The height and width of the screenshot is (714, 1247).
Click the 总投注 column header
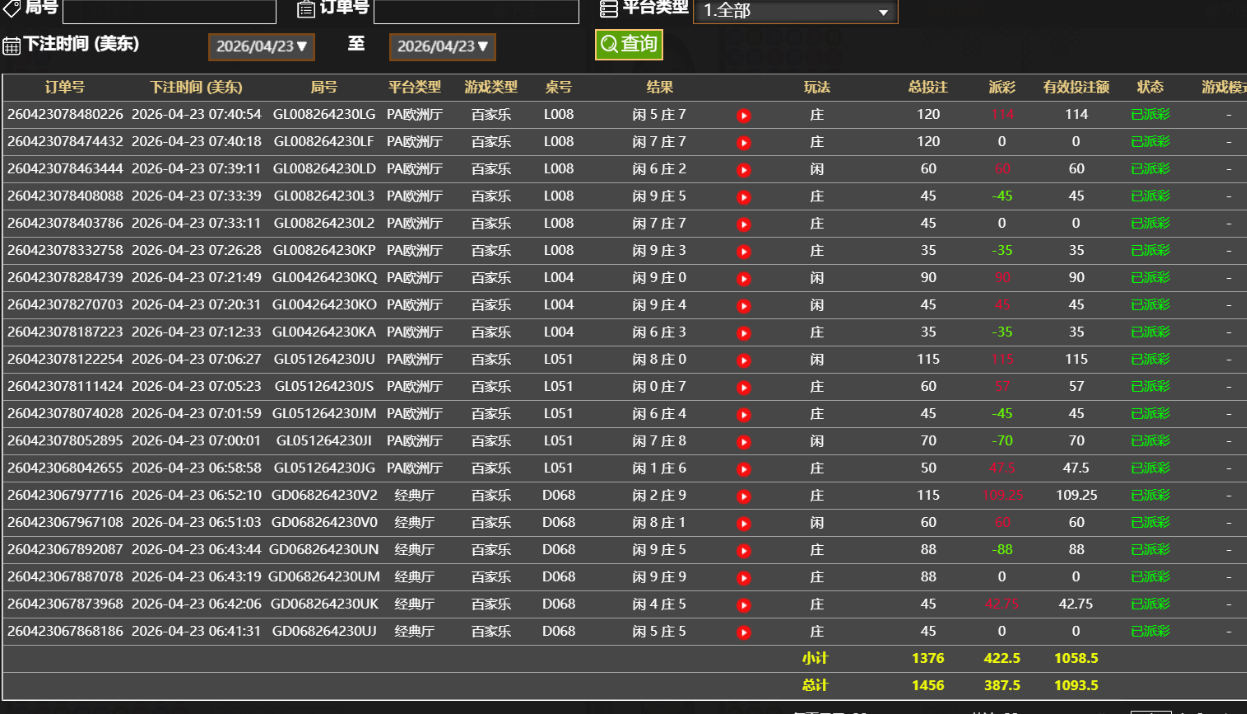click(x=928, y=87)
